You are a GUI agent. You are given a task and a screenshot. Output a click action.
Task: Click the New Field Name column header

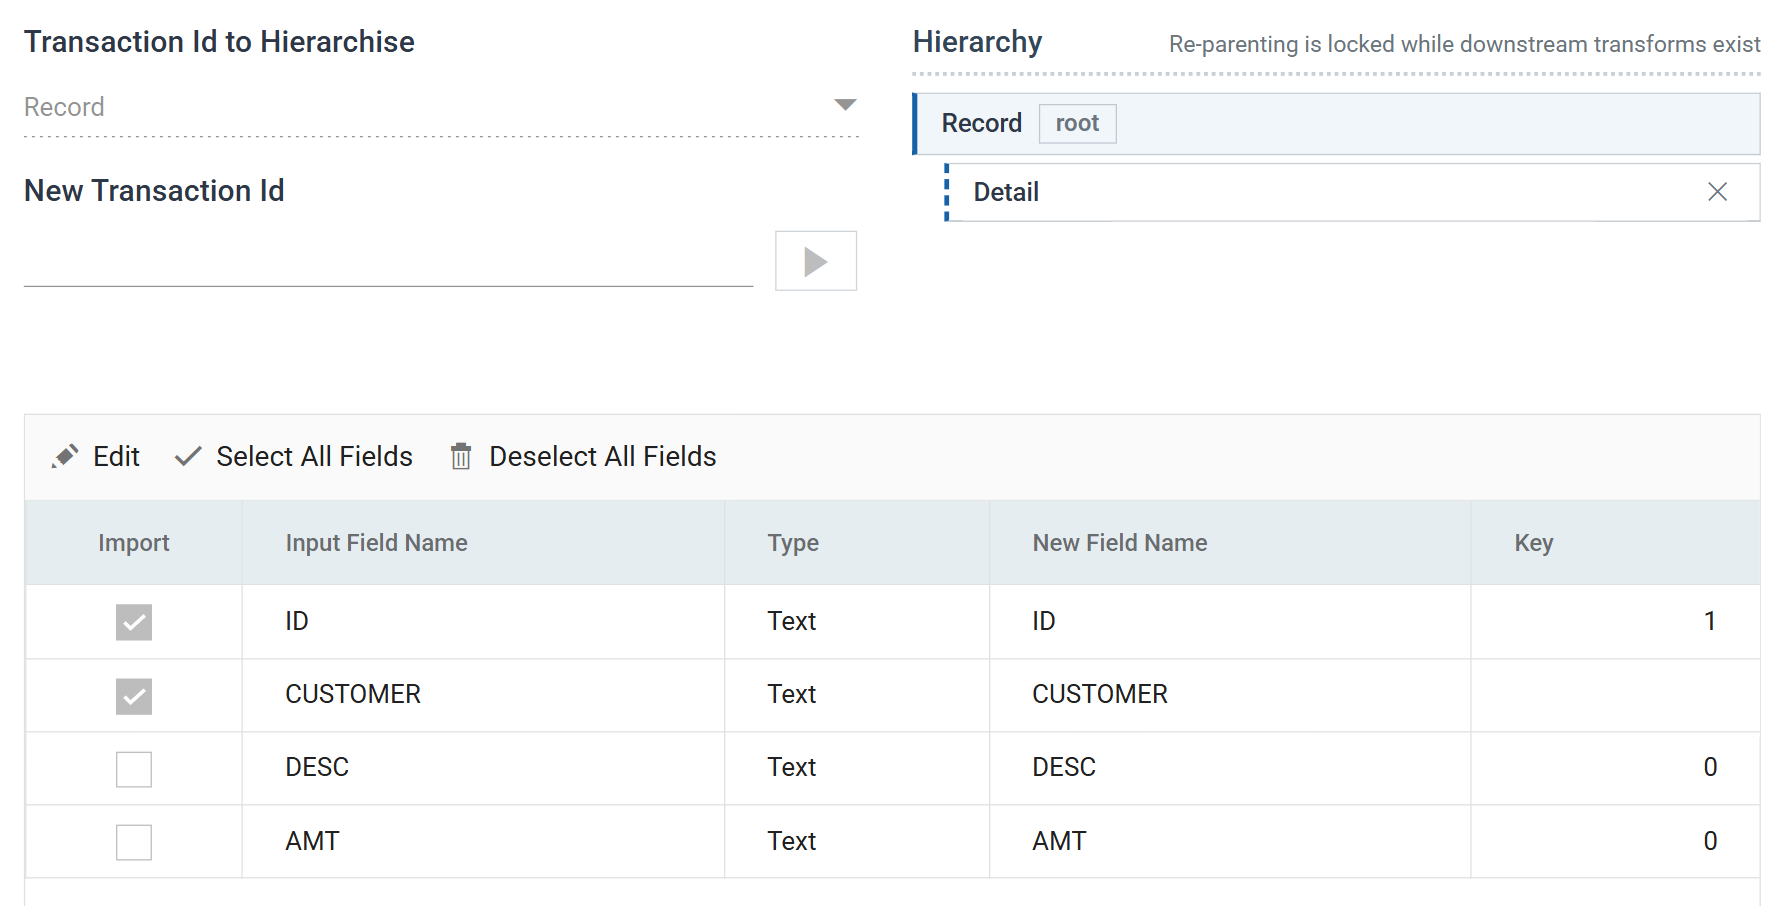pos(1230,543)
